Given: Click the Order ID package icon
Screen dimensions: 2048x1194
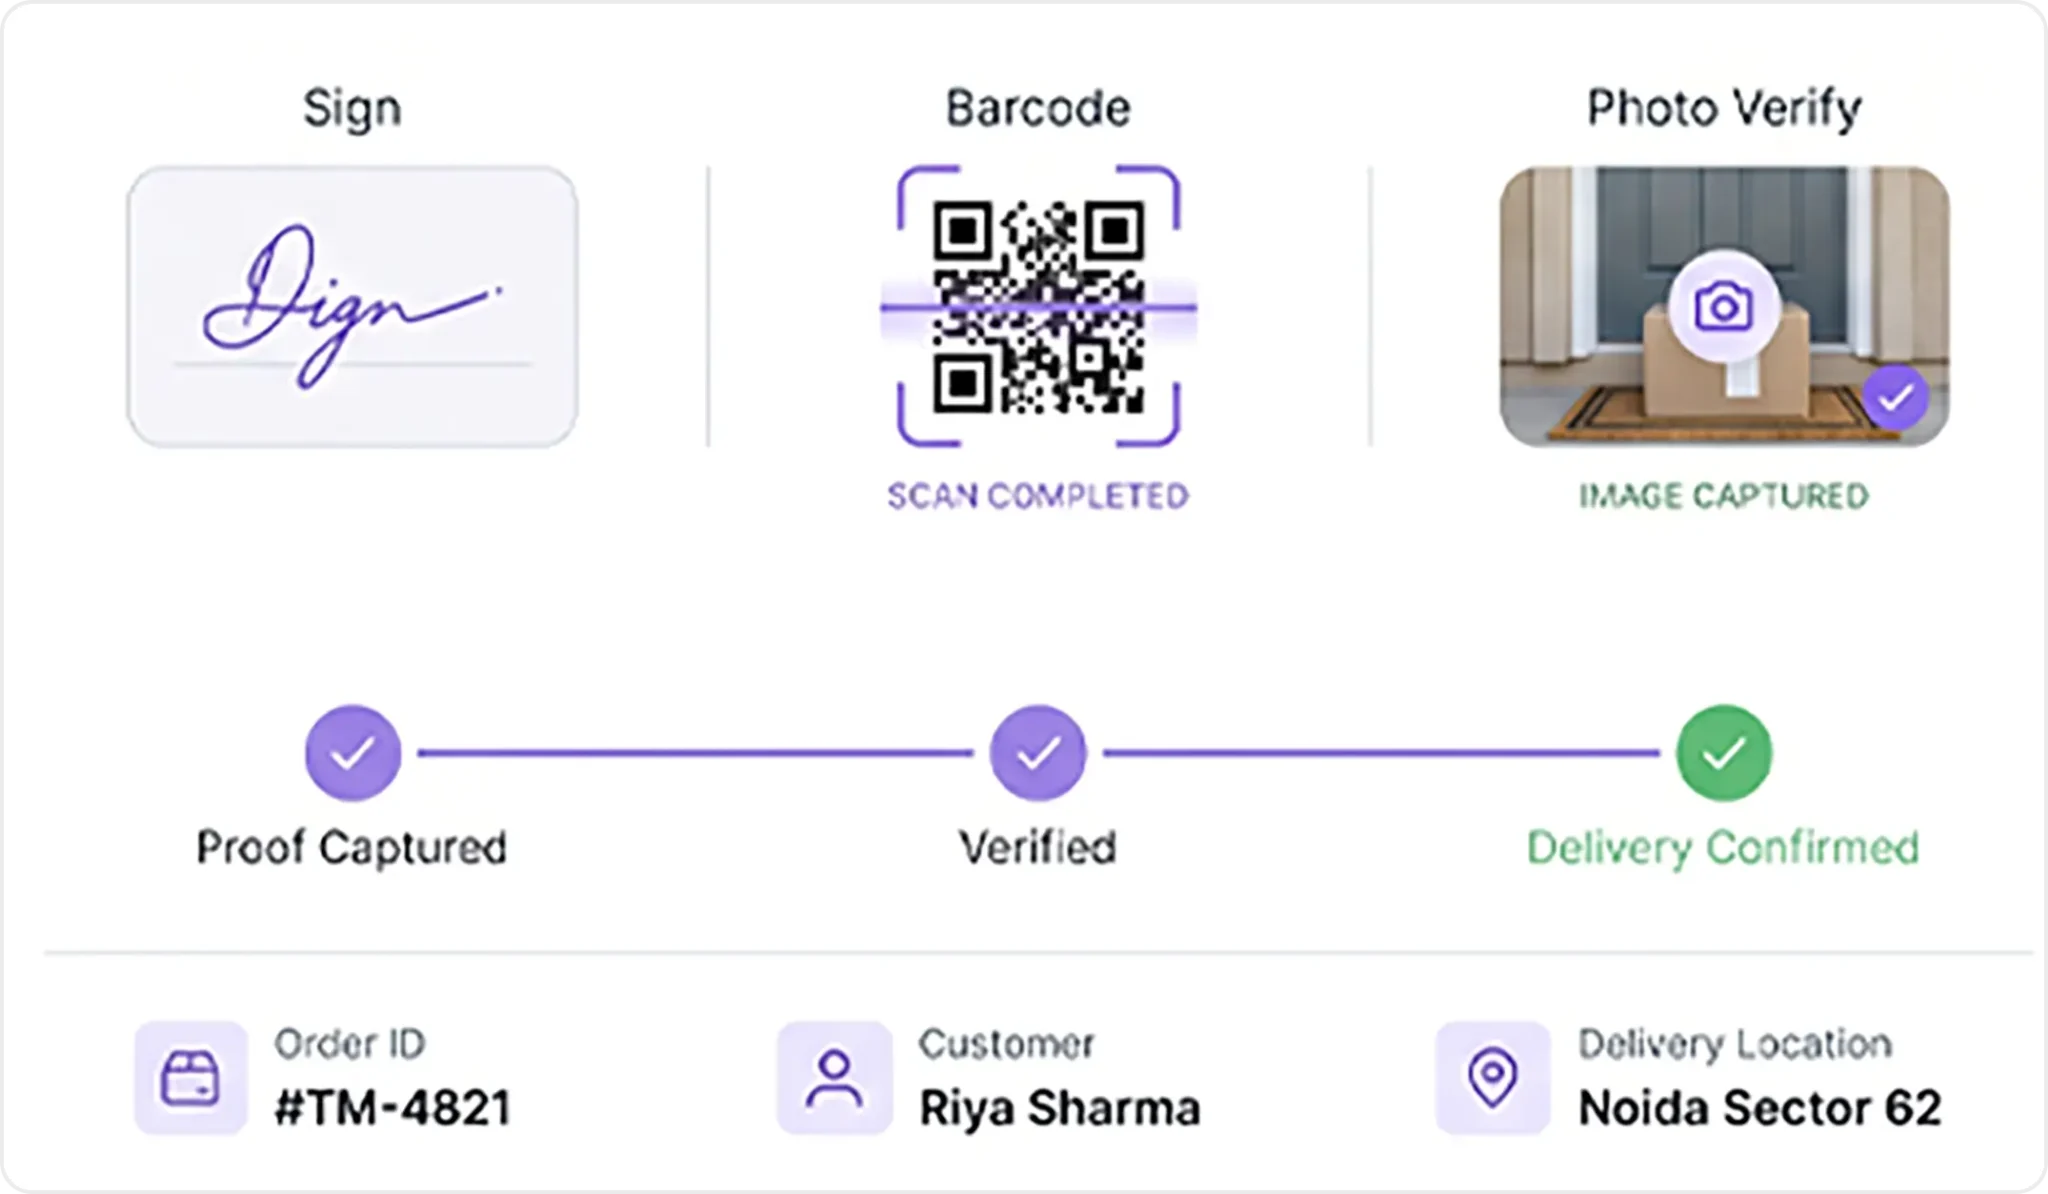Looking at the screenshot, I should tap(191, 1078).
